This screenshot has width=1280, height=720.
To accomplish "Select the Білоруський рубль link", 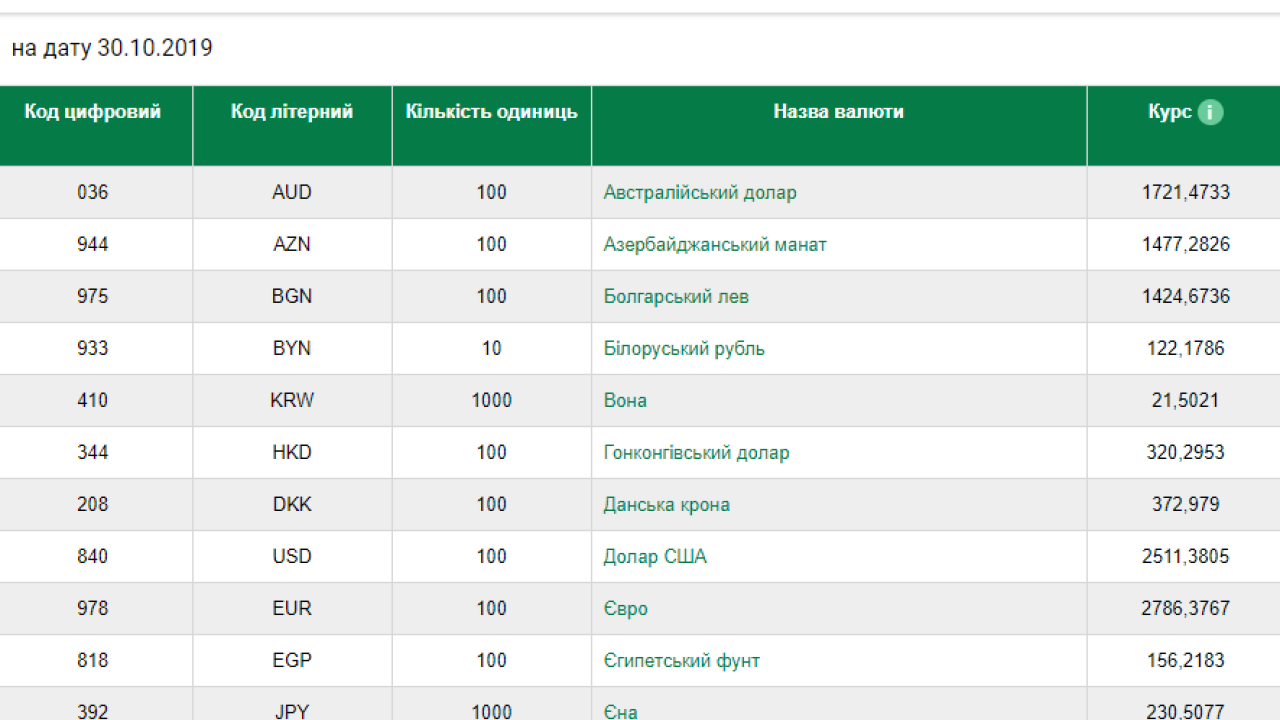I will (683, 348).
